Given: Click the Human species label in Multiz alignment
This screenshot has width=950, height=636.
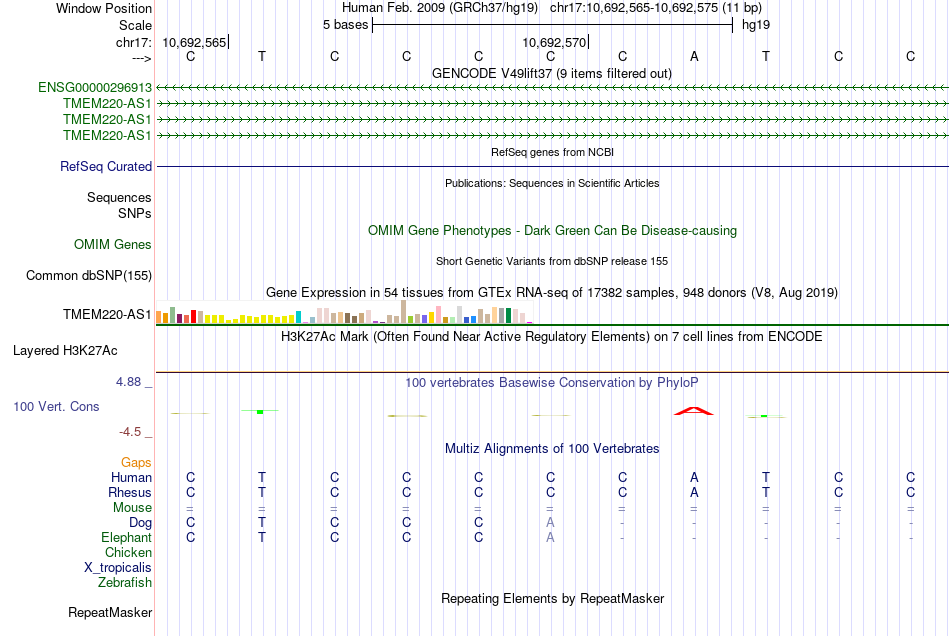Looking at the screenshot, I should point(131,477).
